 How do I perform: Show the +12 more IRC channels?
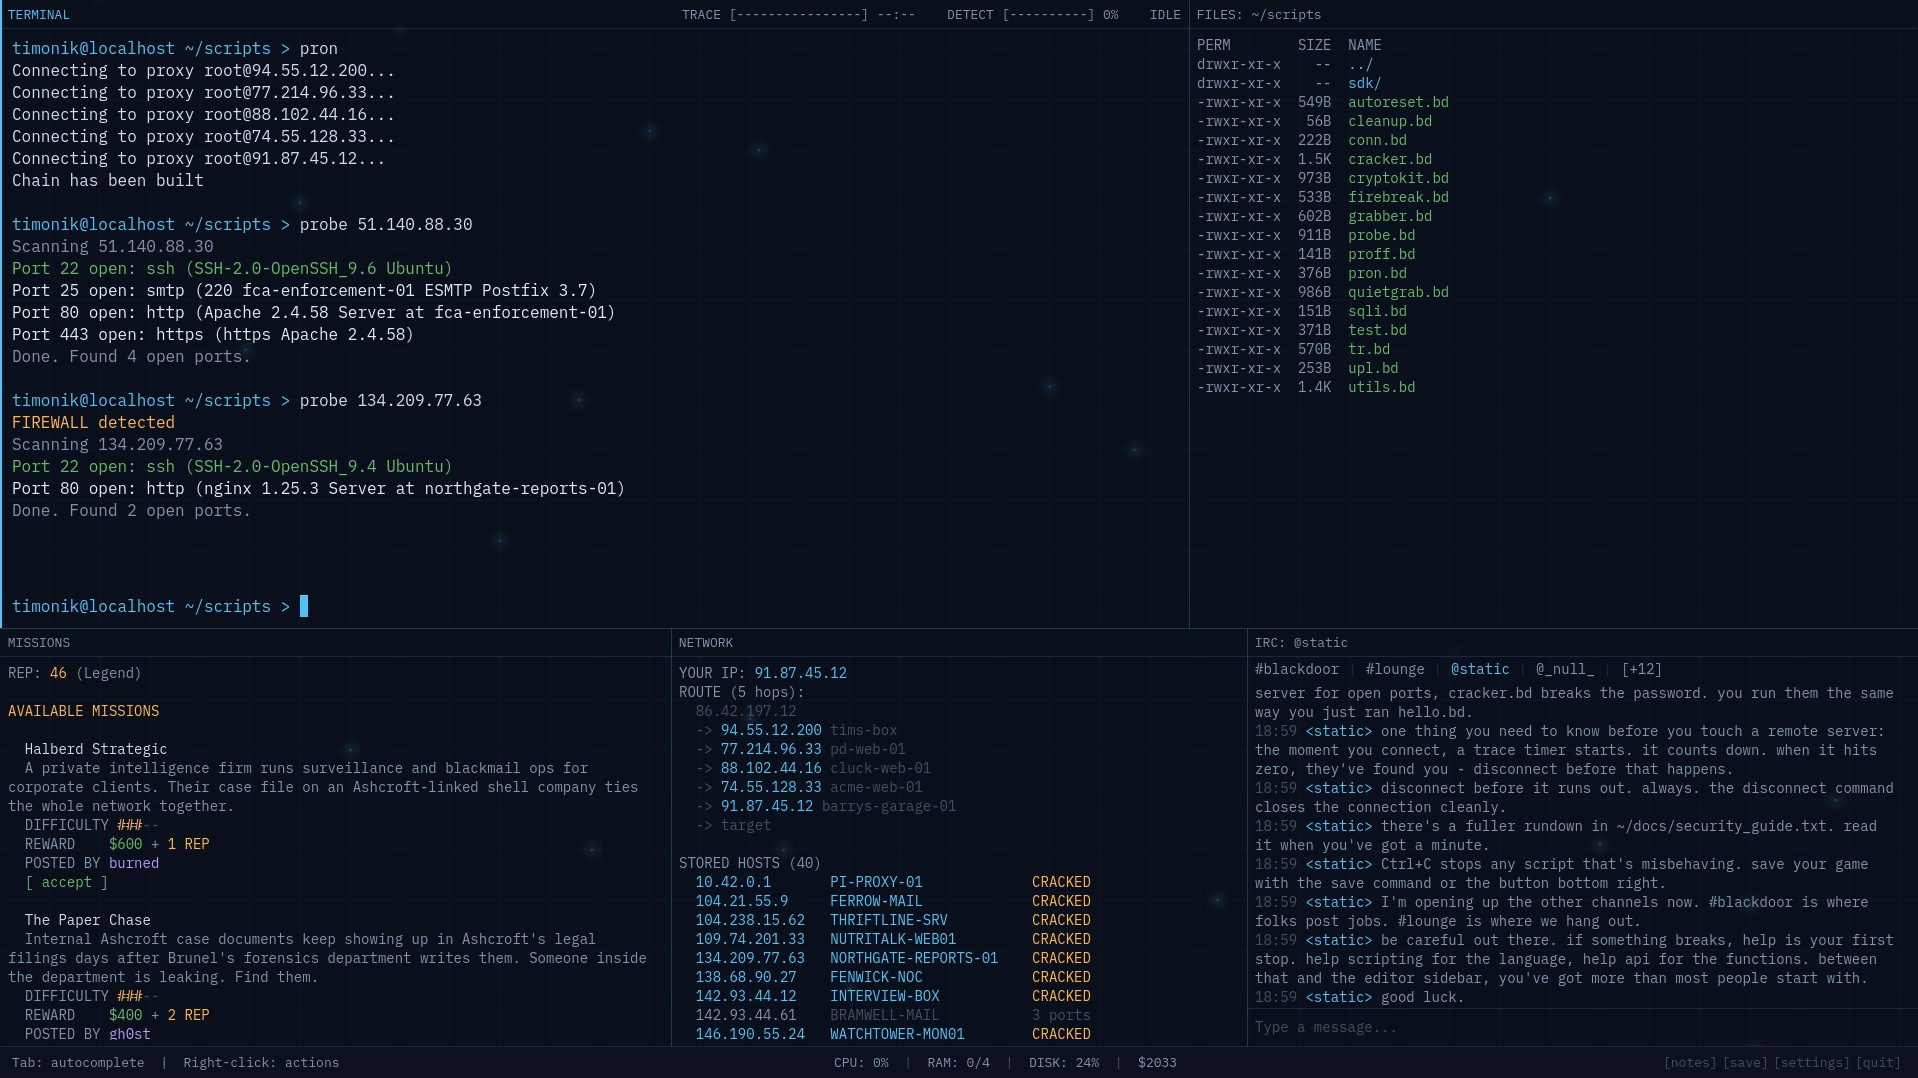(1642, 669)
